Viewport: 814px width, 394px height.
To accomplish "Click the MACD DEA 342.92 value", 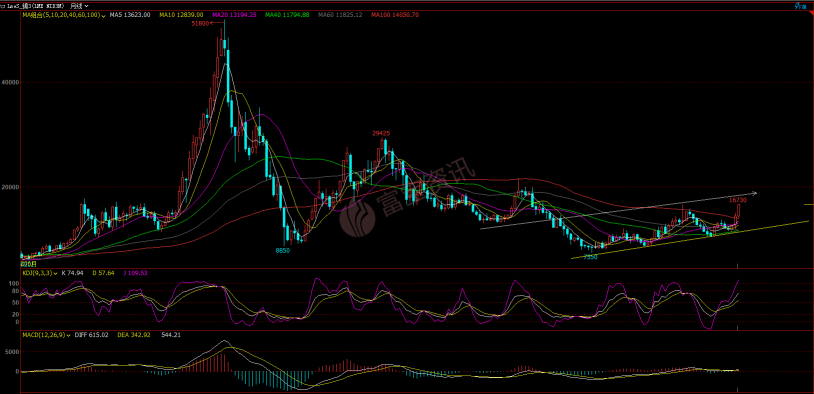I will coord(133,335).
